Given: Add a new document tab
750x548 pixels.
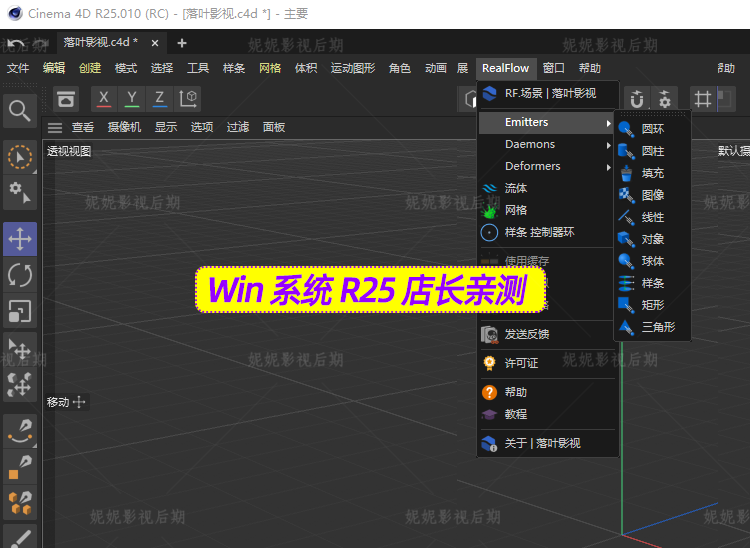Looking at the screenshot, I should [x=182, y=44].
